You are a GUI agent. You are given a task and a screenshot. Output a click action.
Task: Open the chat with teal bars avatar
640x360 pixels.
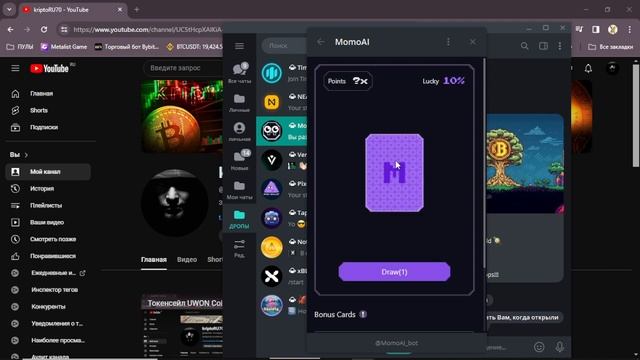(x=281, y=73)
